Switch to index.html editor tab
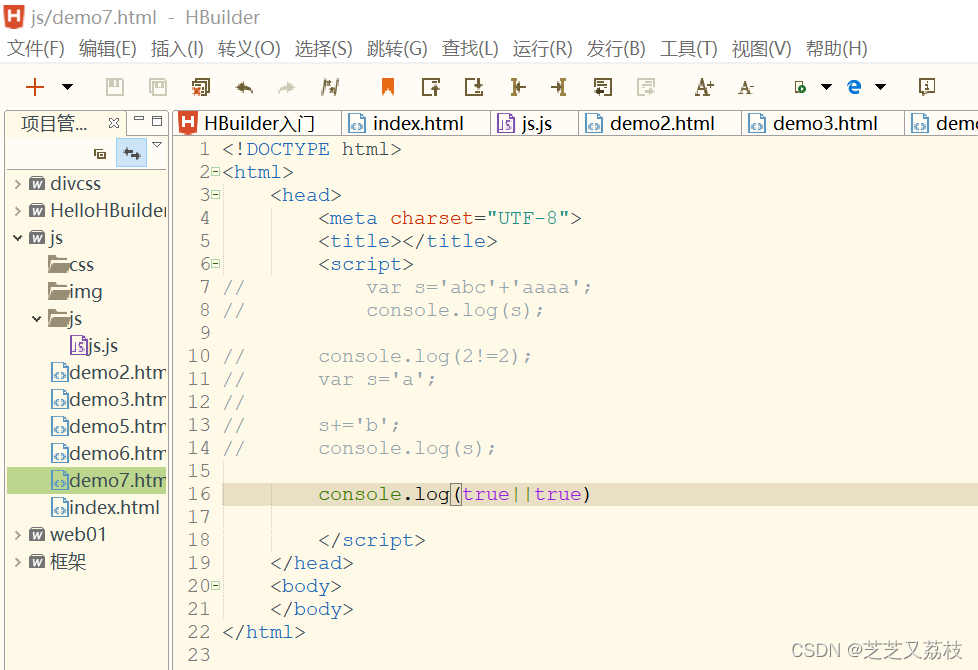Viewport: 978px width, 670px height. click(x=417, y=124)
